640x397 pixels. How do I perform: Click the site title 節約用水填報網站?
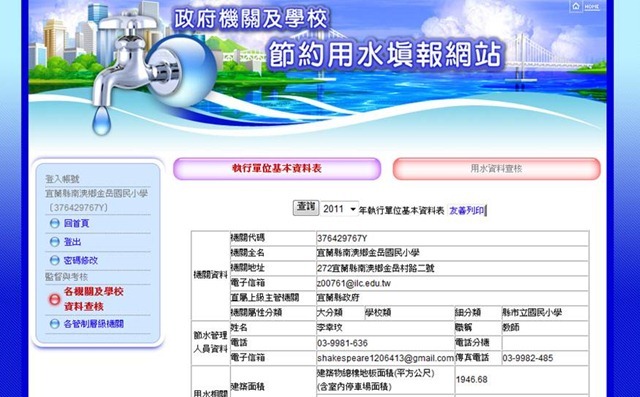pos(384,55)
